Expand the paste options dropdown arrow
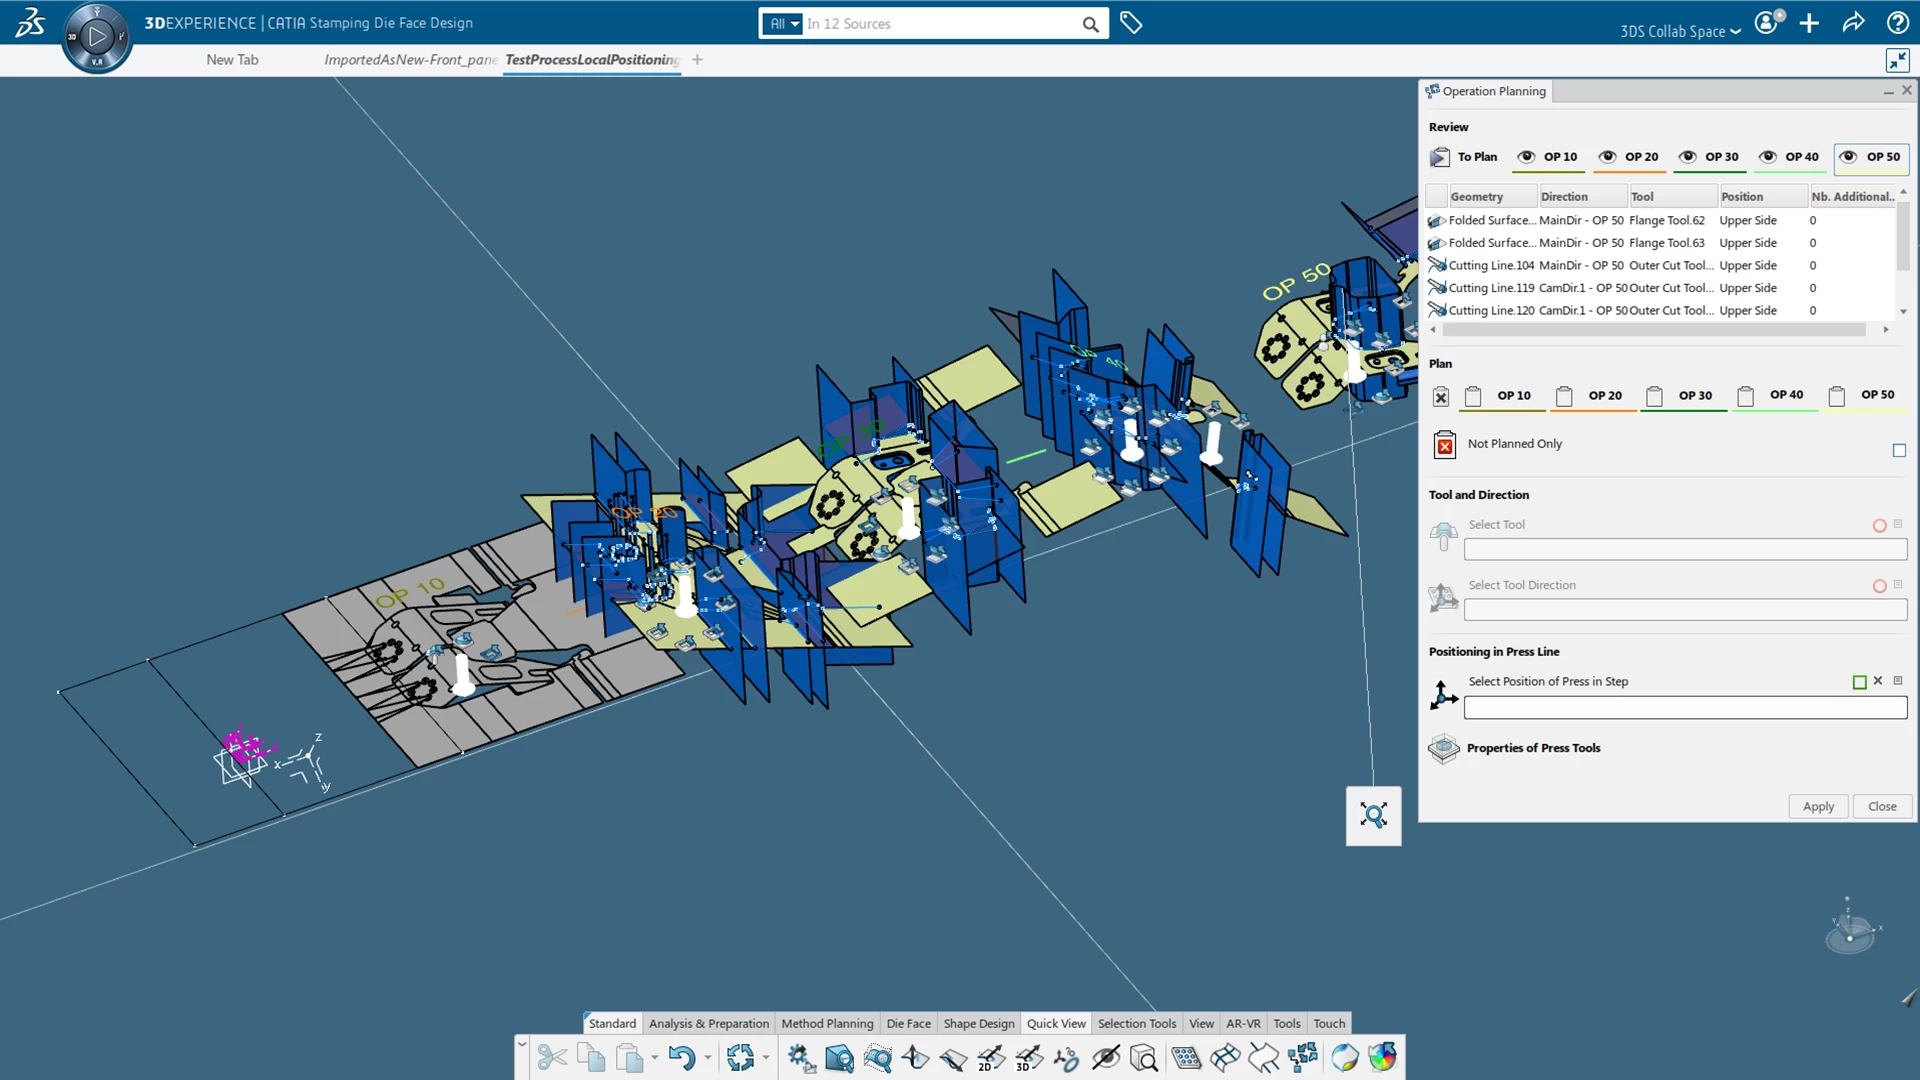Image resolution: width=1920 pixels, height=1080 pixels. 655,1057
